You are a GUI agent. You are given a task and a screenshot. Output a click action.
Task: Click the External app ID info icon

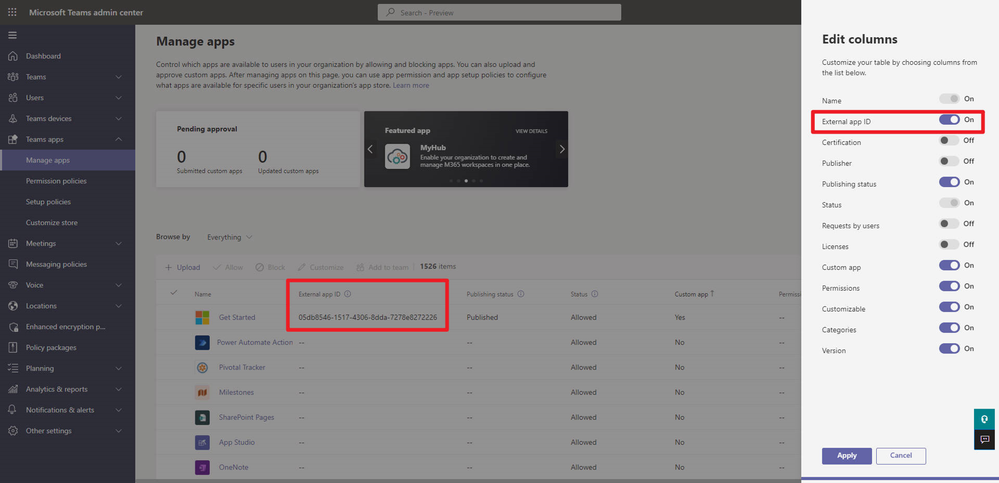tap(348, 294)
